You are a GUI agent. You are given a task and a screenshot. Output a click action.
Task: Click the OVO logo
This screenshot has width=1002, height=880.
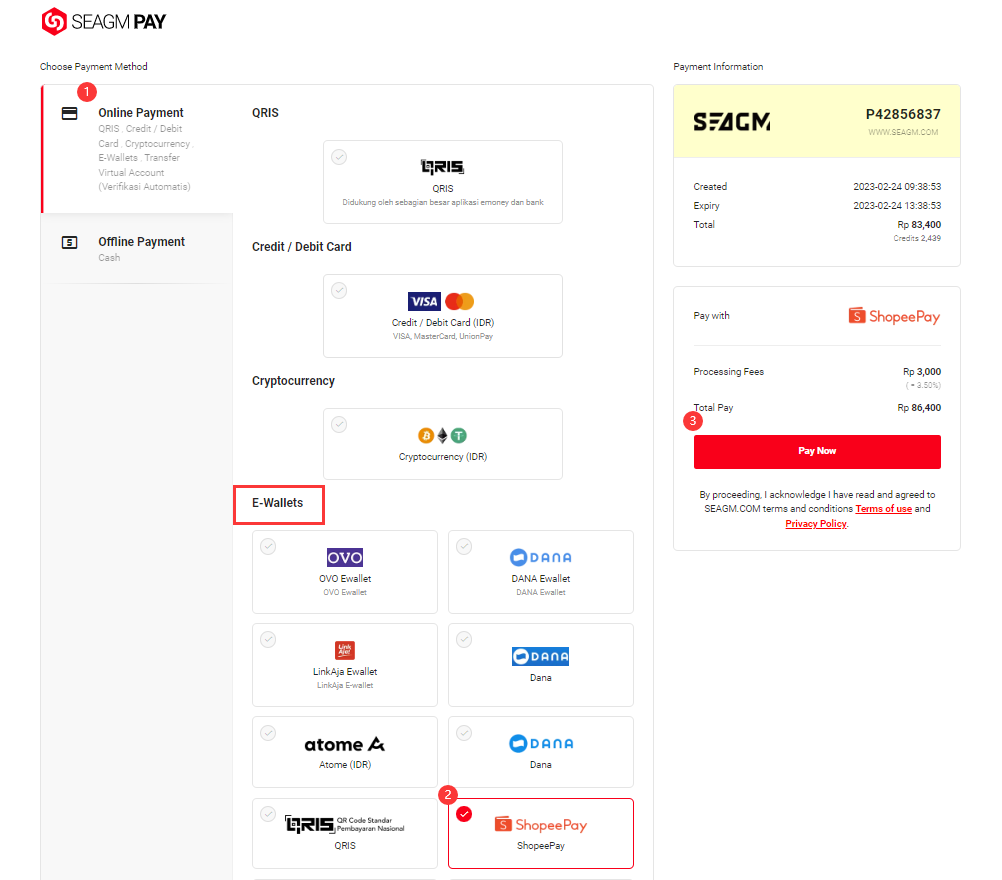345,557
